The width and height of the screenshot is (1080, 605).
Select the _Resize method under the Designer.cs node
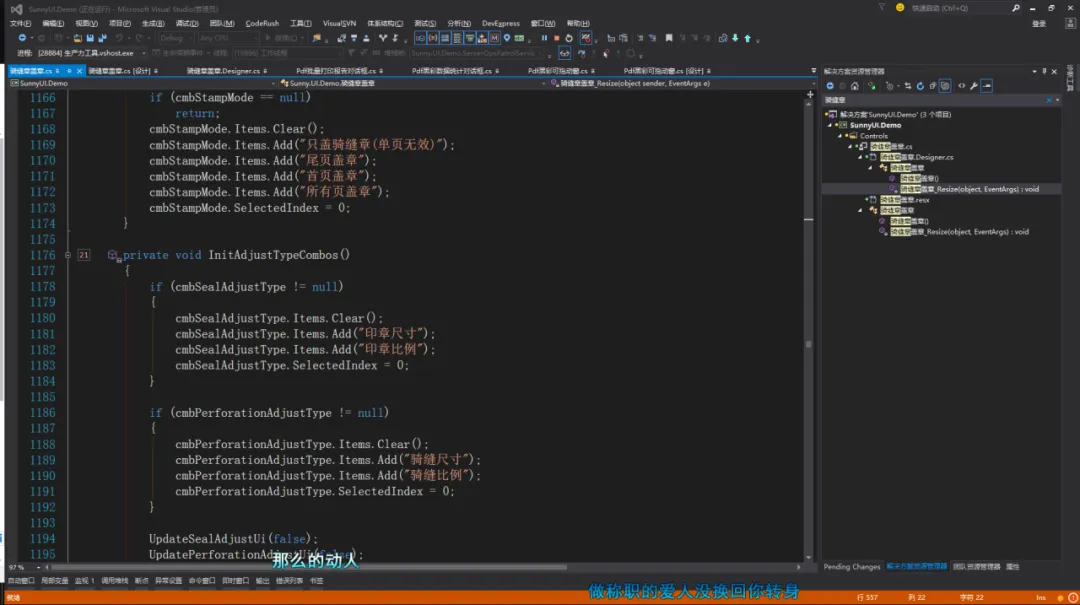(x=969, y=189)
